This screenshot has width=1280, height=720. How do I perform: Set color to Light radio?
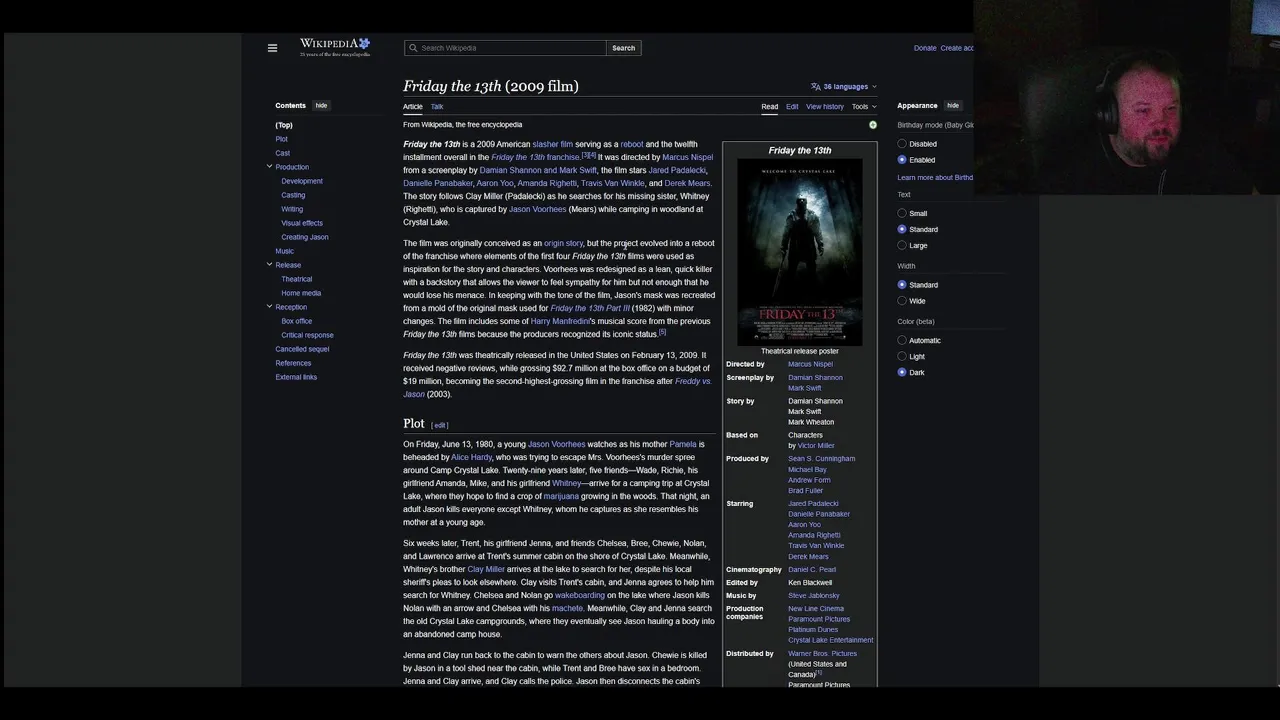click(902, 356)
